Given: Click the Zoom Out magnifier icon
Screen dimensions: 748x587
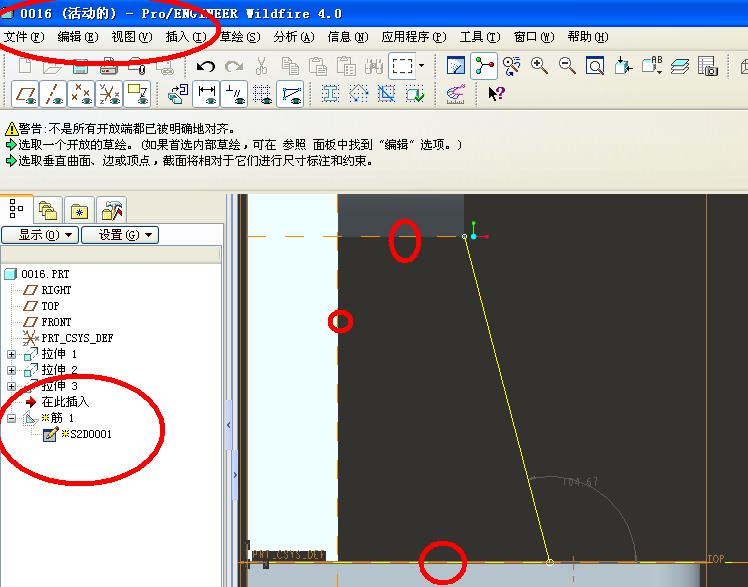Looking at the screenshot, I should point(567,66).
